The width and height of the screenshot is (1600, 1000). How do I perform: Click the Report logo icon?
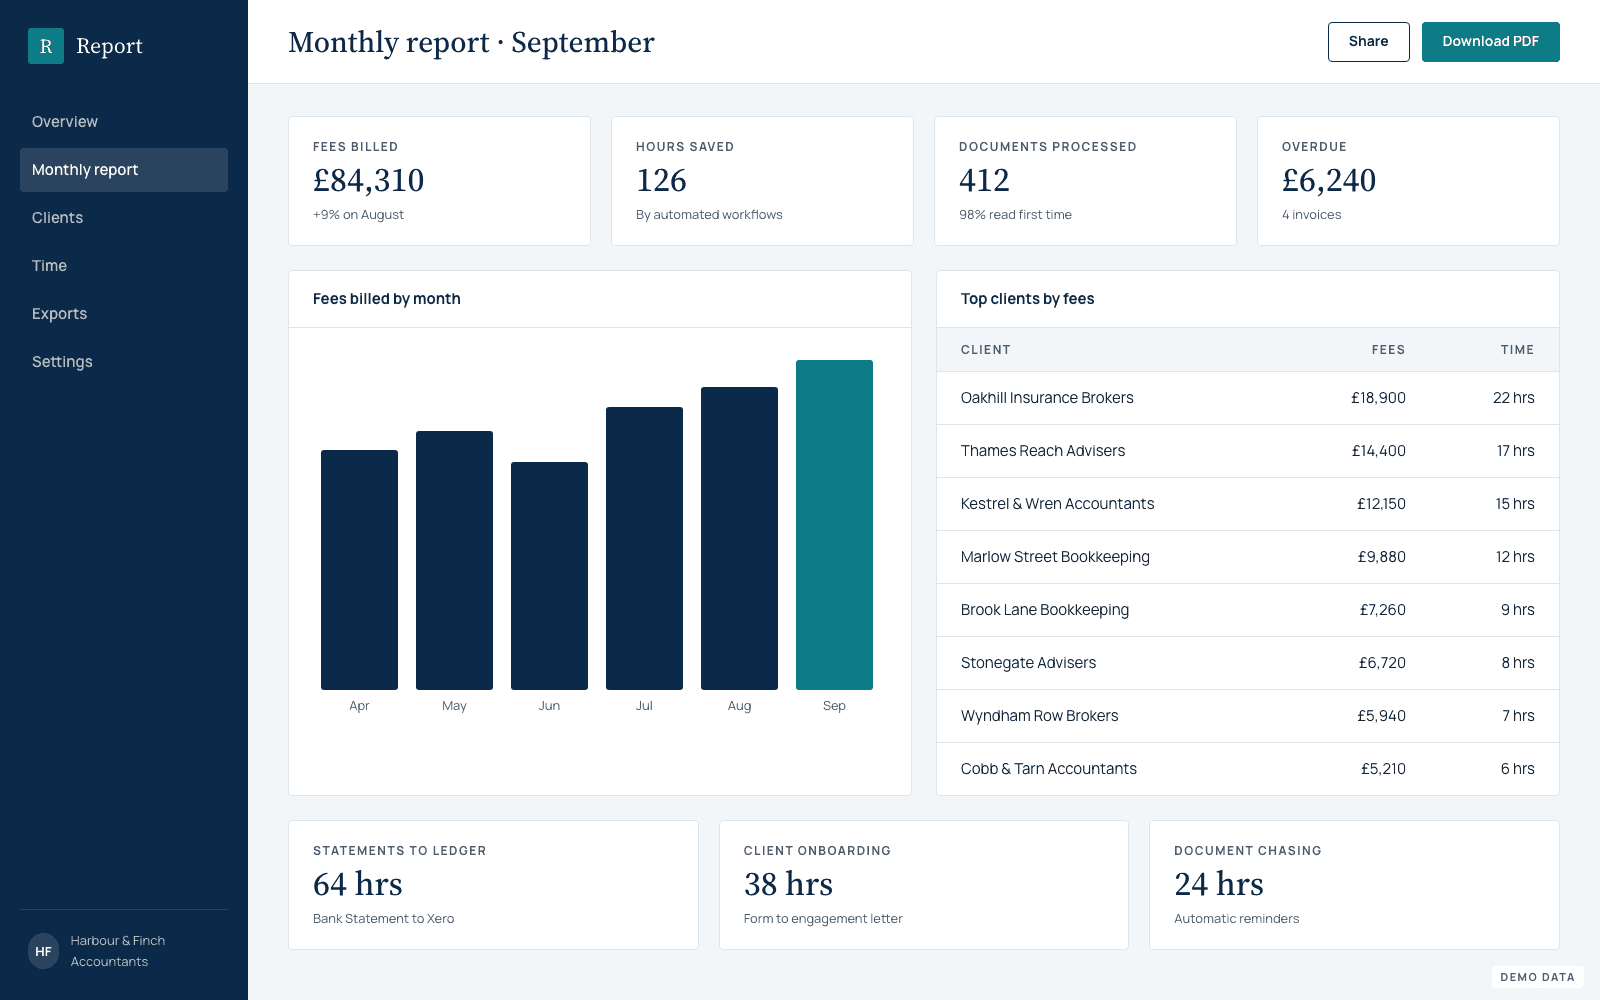point(46,46)
